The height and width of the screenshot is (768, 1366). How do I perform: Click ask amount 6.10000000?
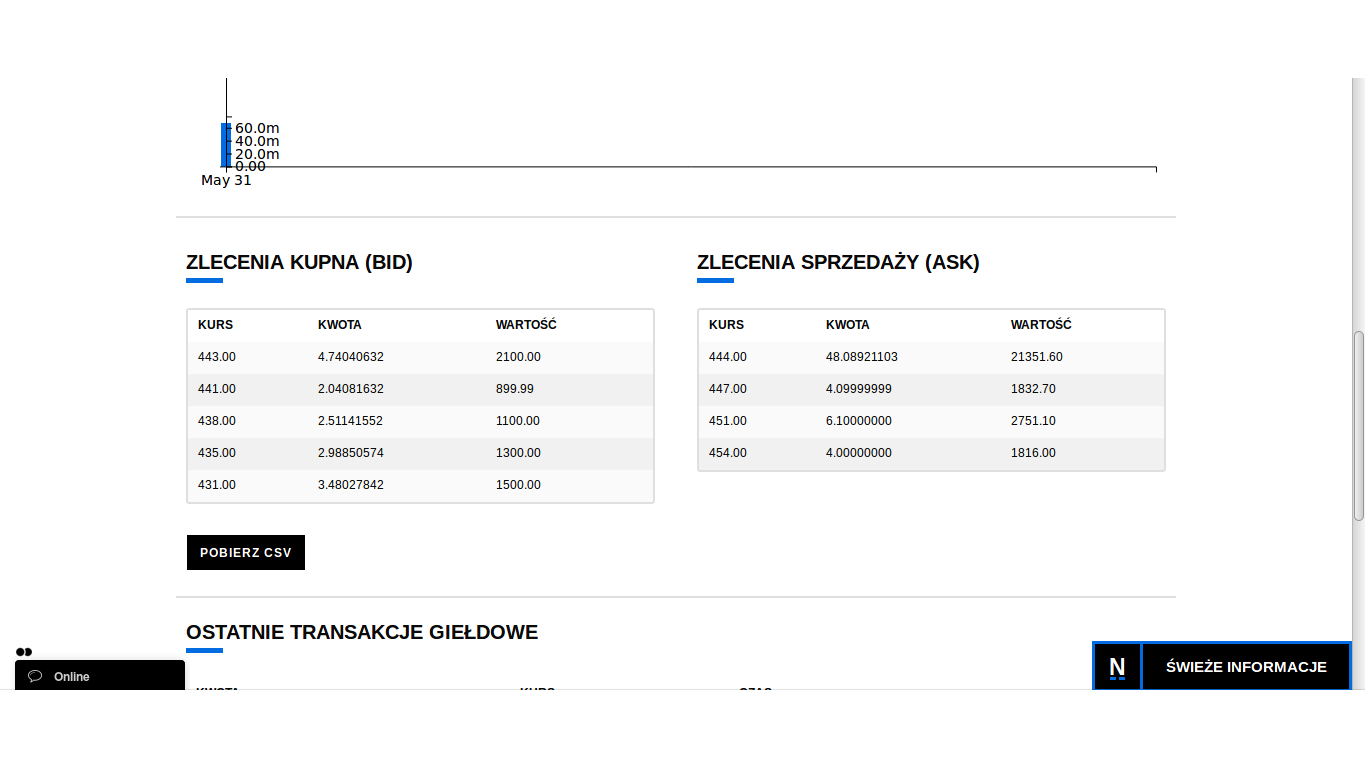859,421
